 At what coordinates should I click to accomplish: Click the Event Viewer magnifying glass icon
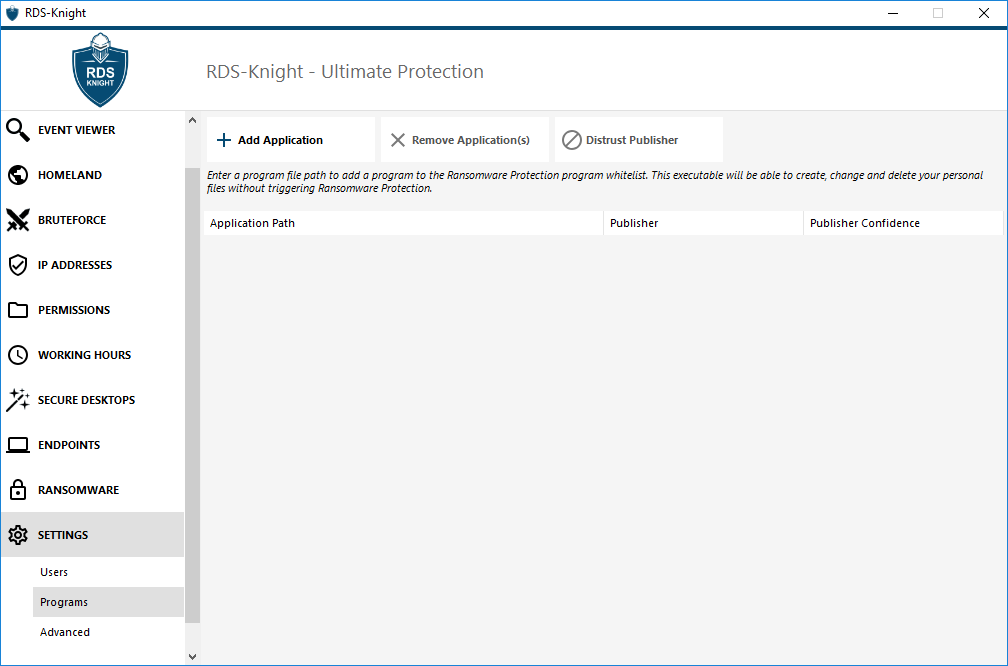[x=17, y=130]
